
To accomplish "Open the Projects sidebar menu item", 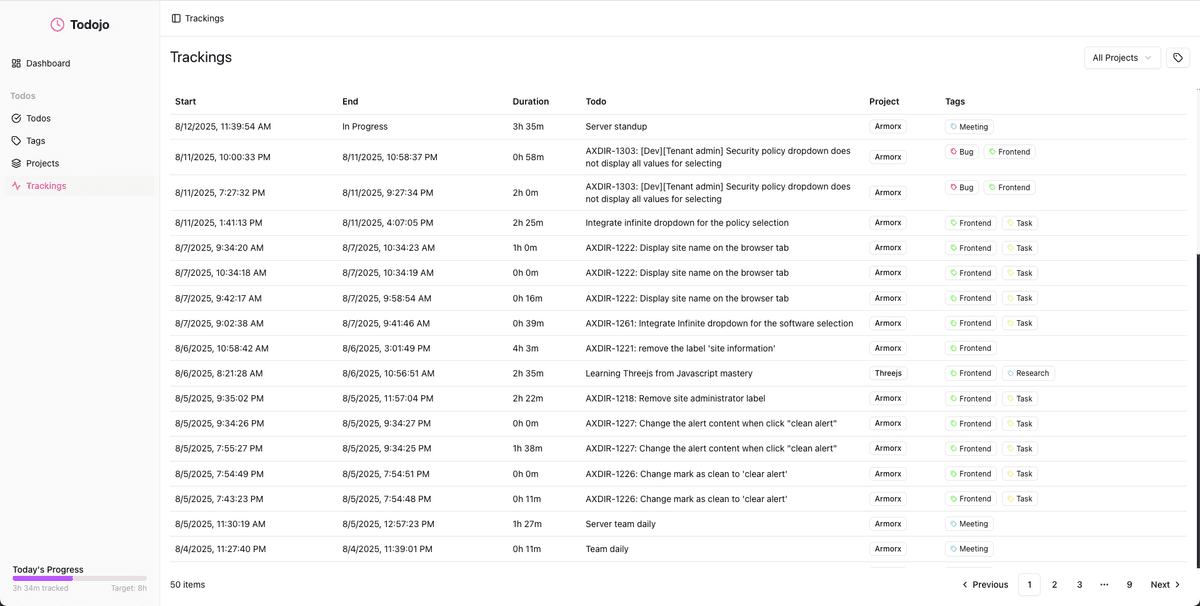I will point(42,163).
